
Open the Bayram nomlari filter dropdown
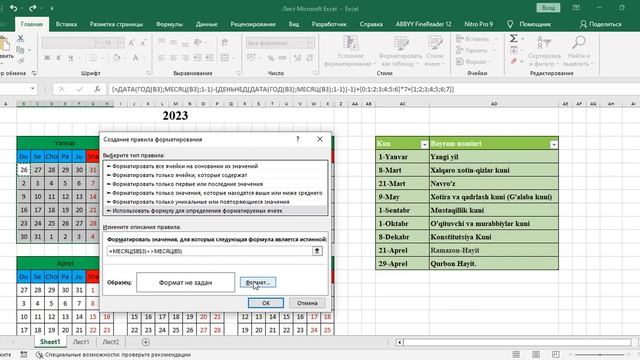click(x=553, y=144)
